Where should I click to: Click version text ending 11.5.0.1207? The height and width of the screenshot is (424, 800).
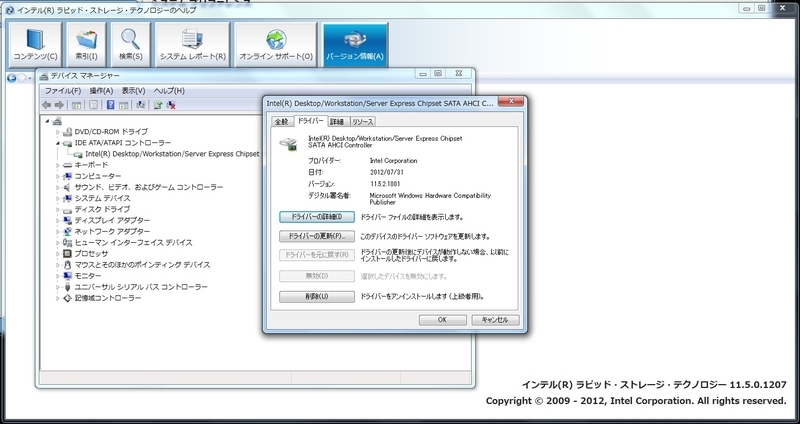point(654,385)
